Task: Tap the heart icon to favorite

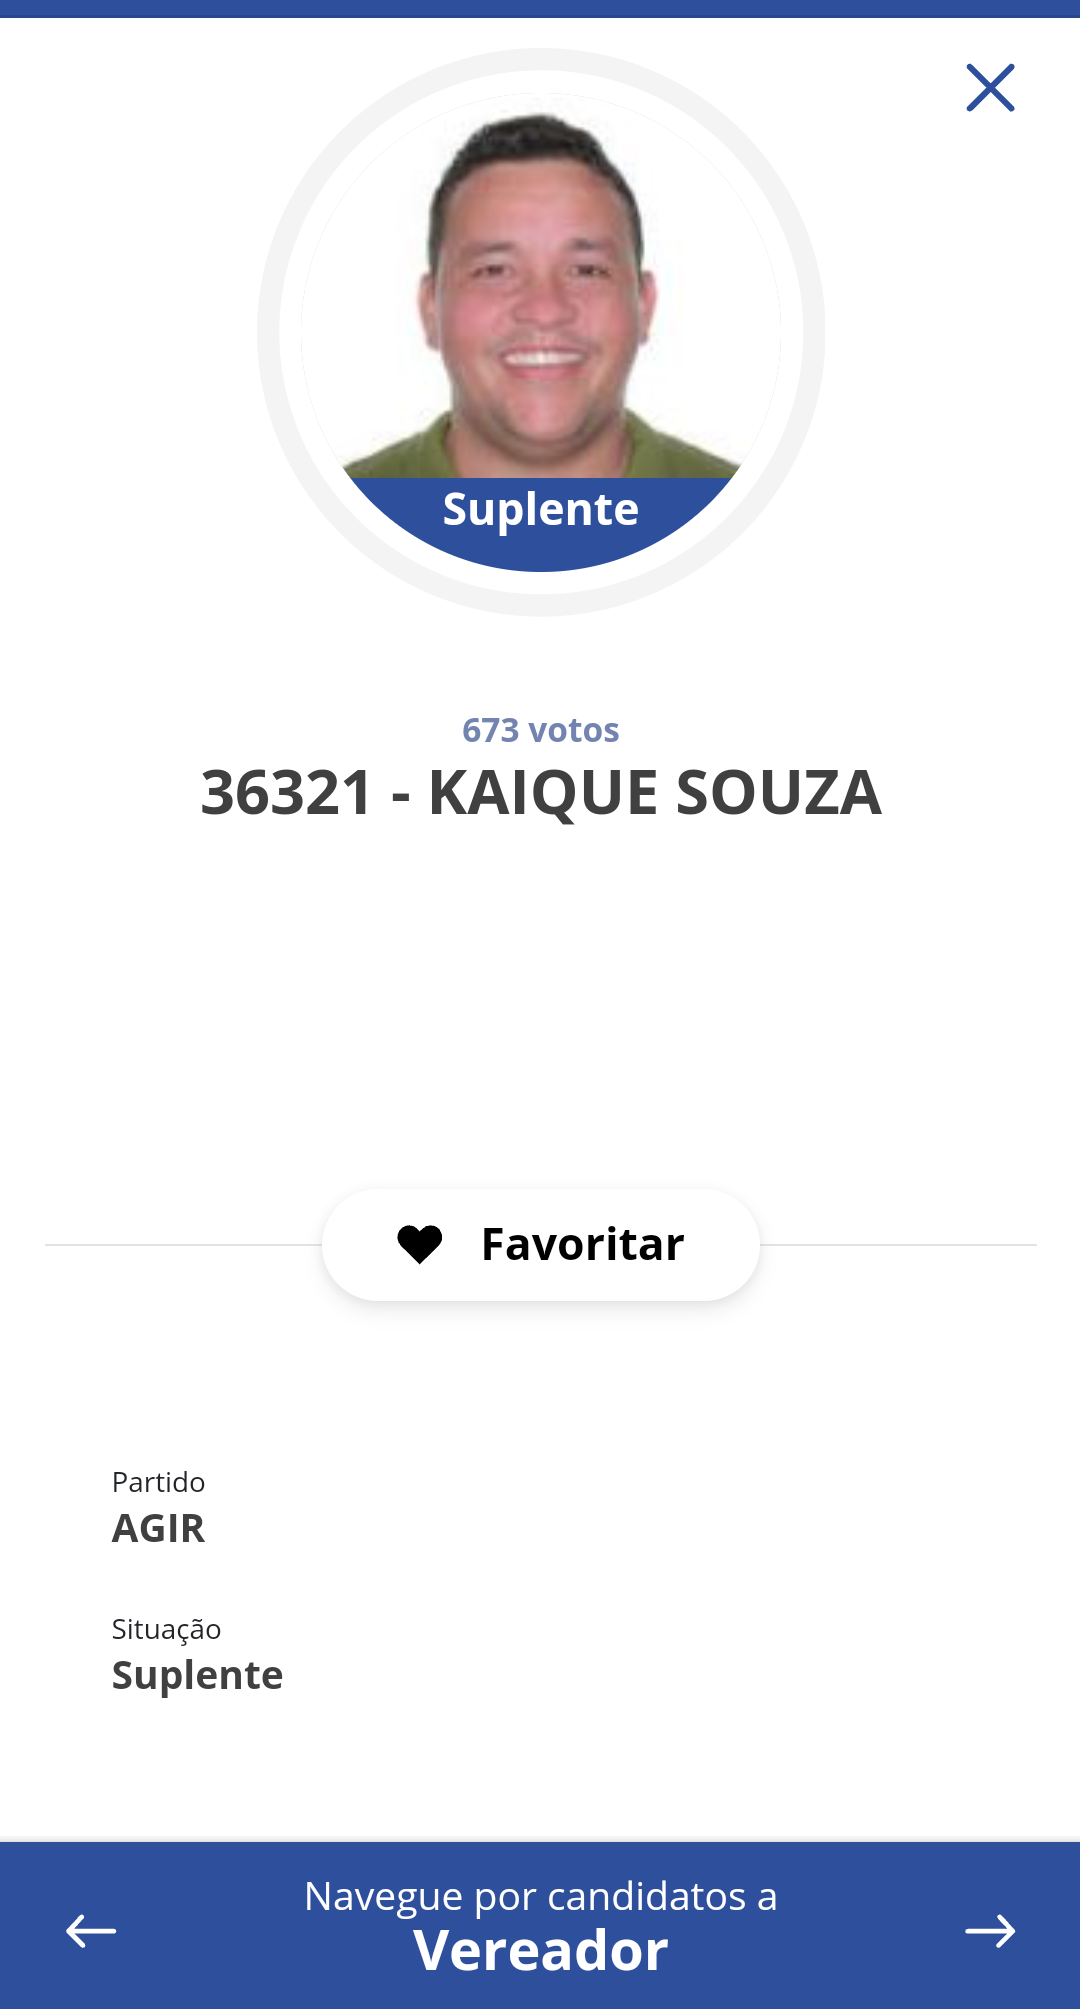Action: (x=420, y=1245)
